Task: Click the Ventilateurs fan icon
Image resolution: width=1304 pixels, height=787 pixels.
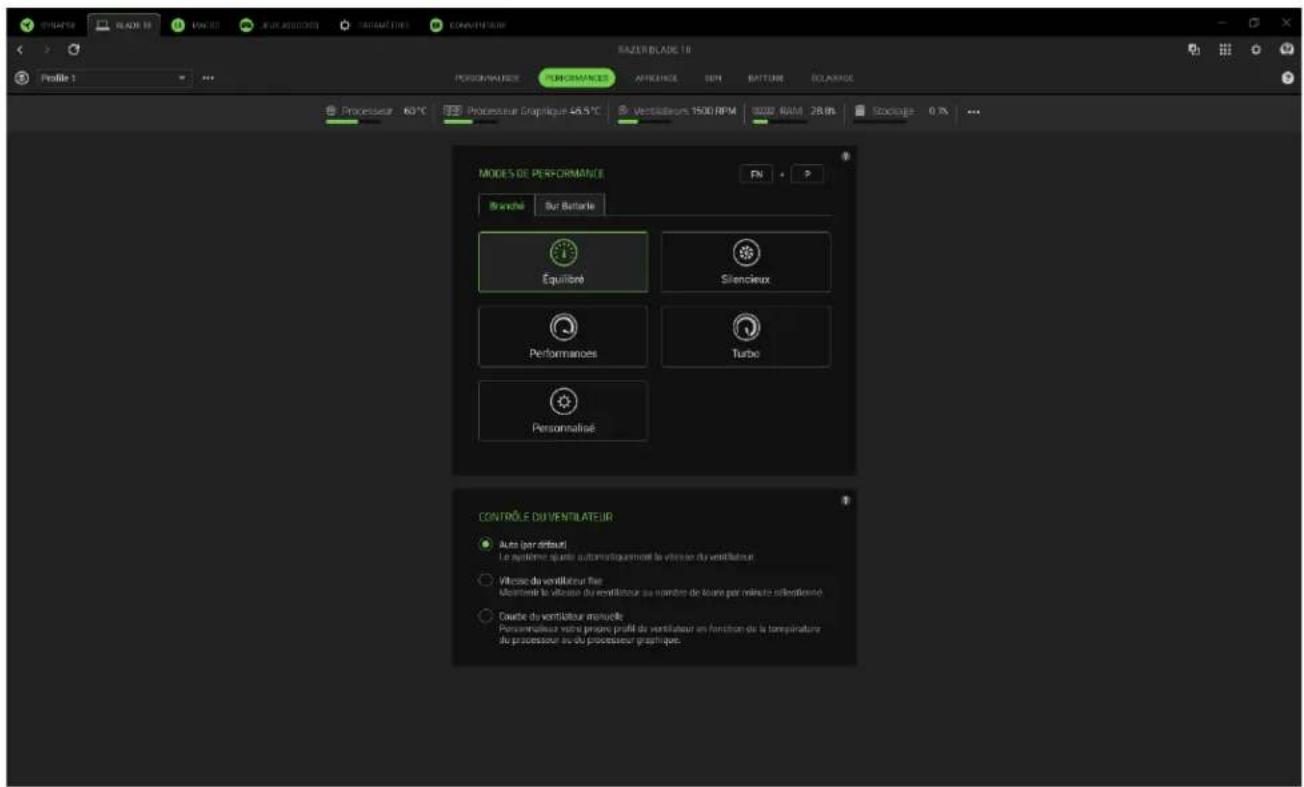Action: click(x=623, y=111)
